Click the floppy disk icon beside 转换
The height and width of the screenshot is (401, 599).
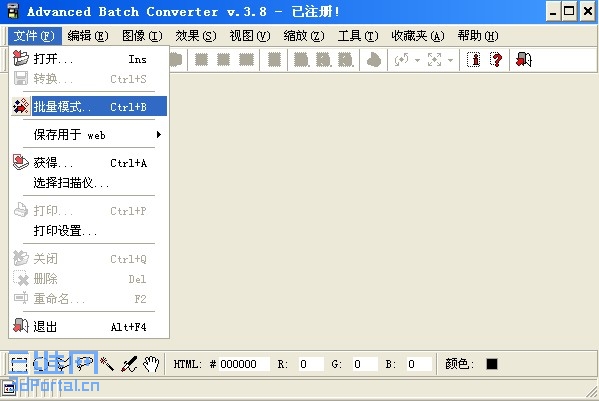pos(21,78)
